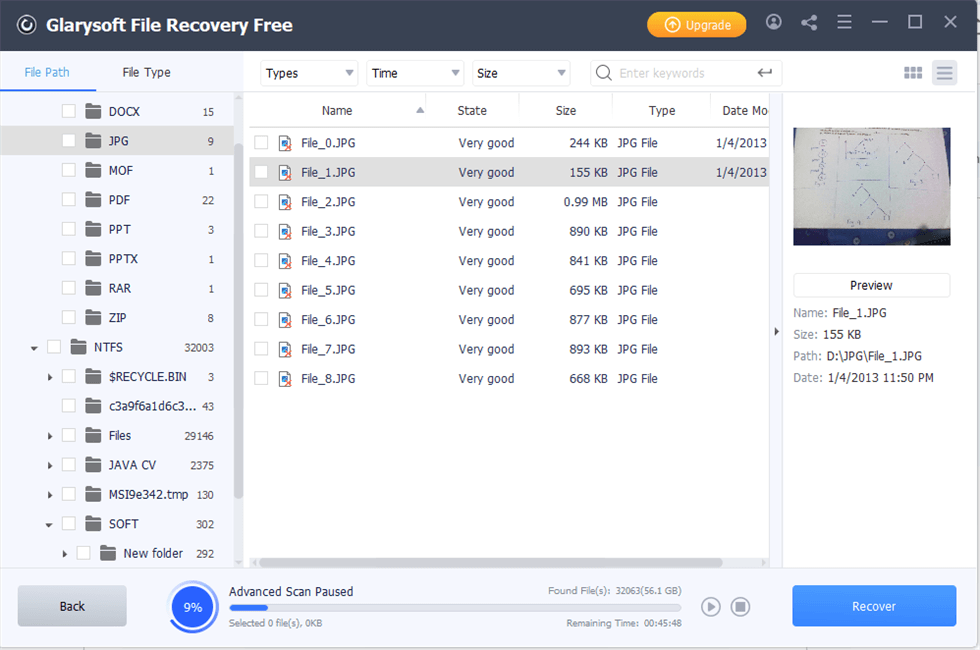The width and height of the screenshot is (980, 650).
Task: Click the File_8.JPG file icon
Action: click(285, 379)
